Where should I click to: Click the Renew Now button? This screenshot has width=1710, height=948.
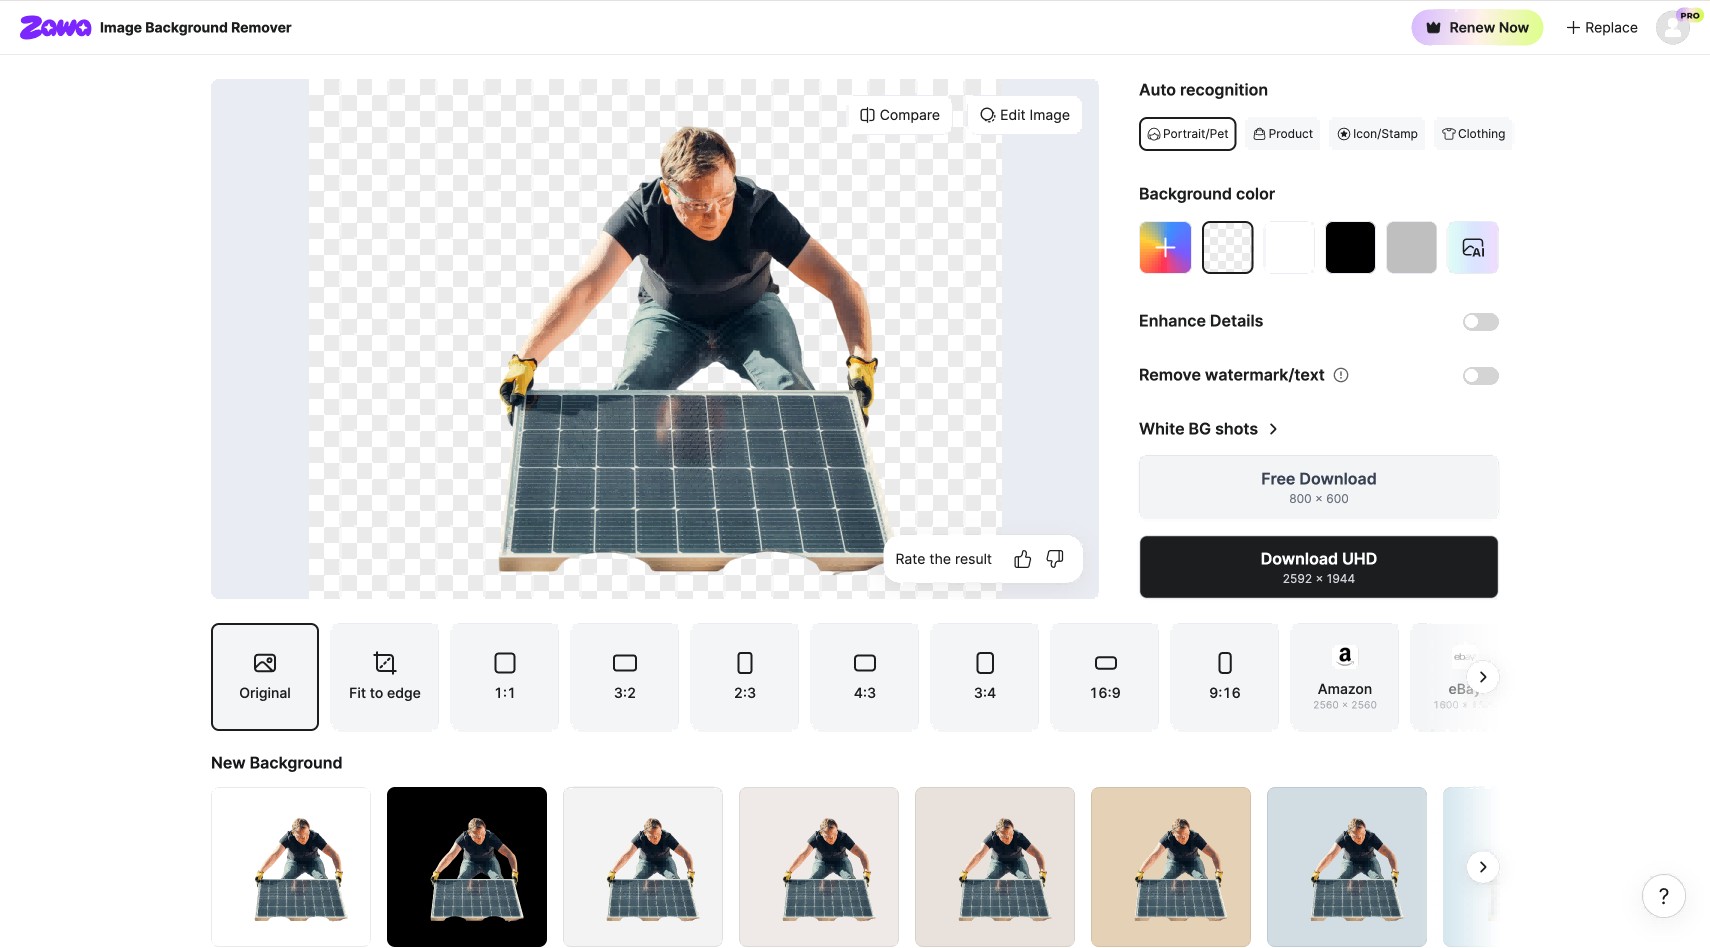(1477, 28)
